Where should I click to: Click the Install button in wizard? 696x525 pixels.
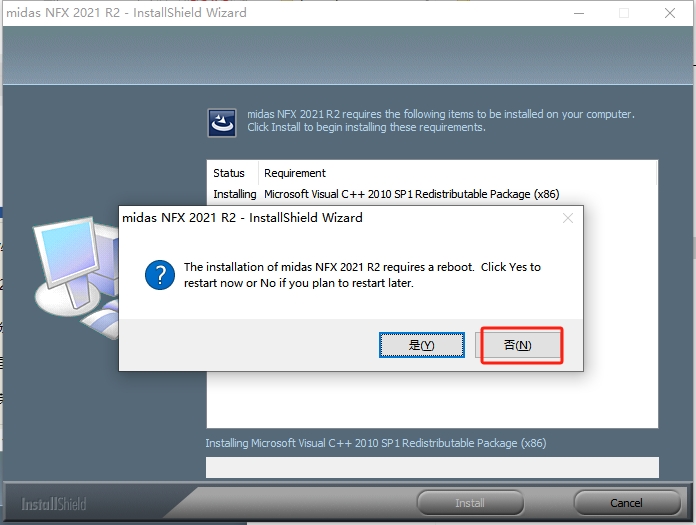click(470, 503)
